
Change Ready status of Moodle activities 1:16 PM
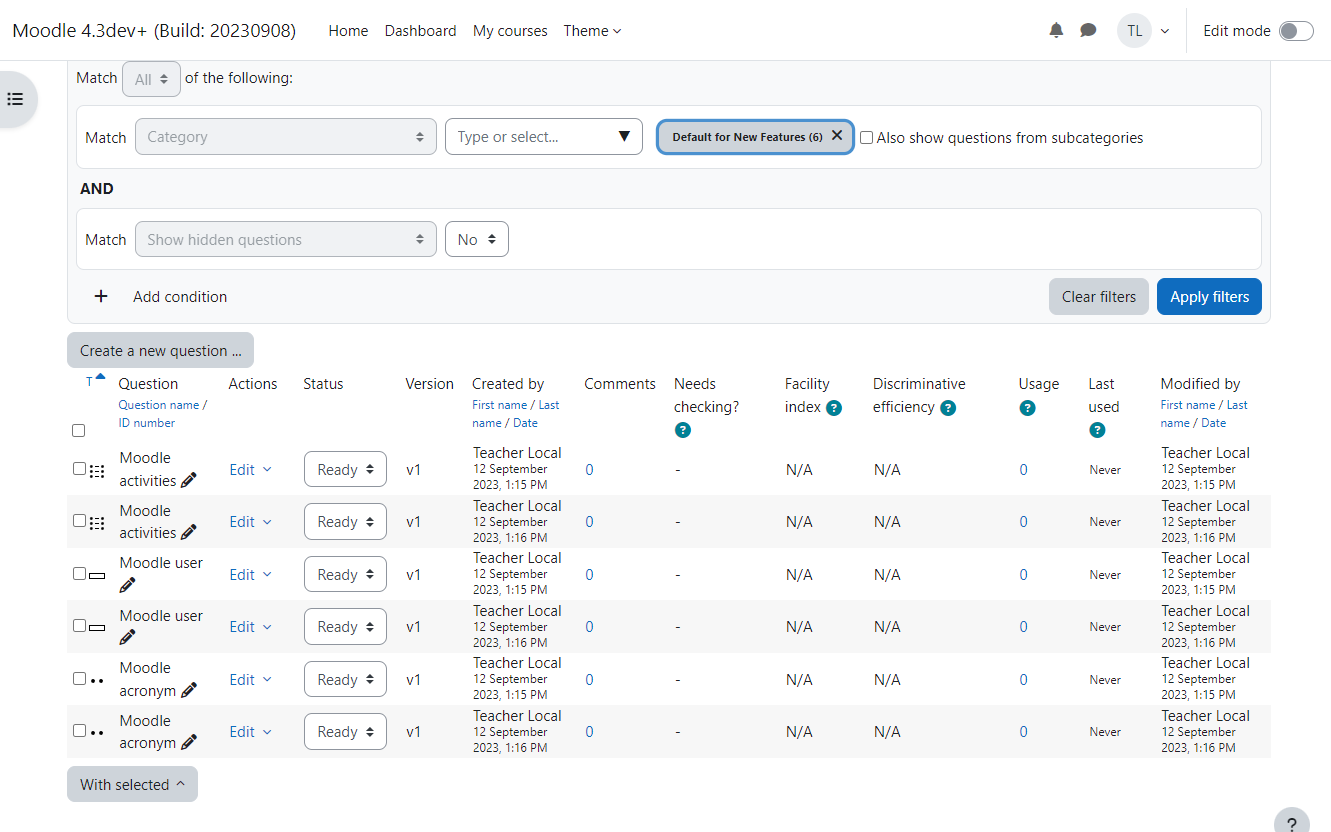[x=345, y=522]
